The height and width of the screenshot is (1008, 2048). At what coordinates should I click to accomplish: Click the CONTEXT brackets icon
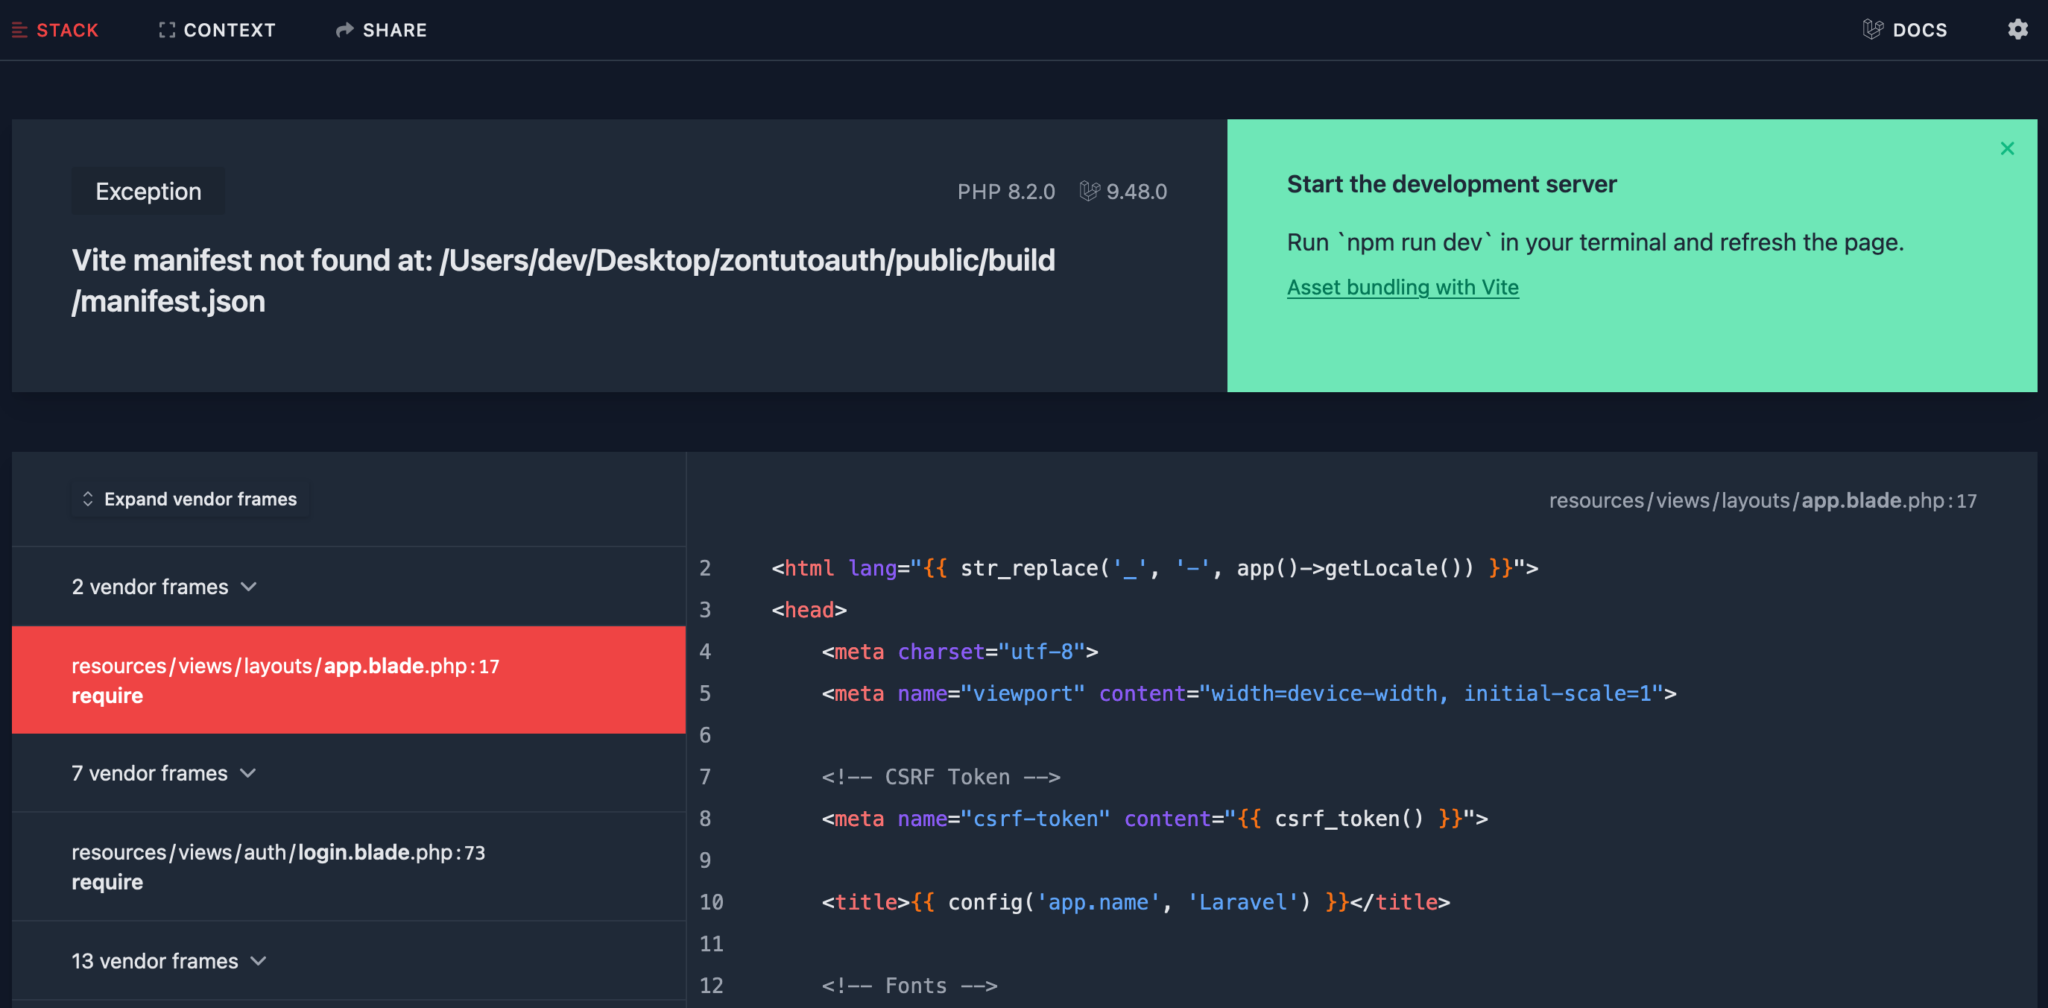click(166, 29)
